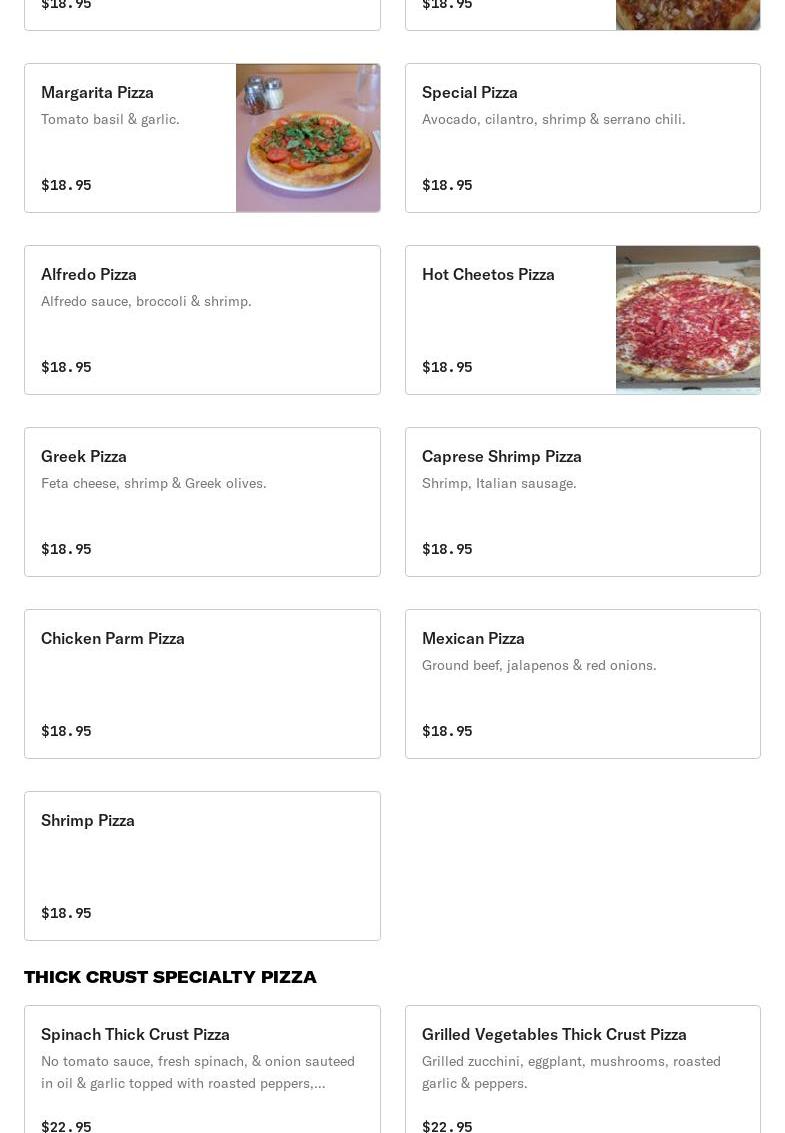Open the Hot Cheetos Pizza title

pyautogui.click(x=488, y=274)
